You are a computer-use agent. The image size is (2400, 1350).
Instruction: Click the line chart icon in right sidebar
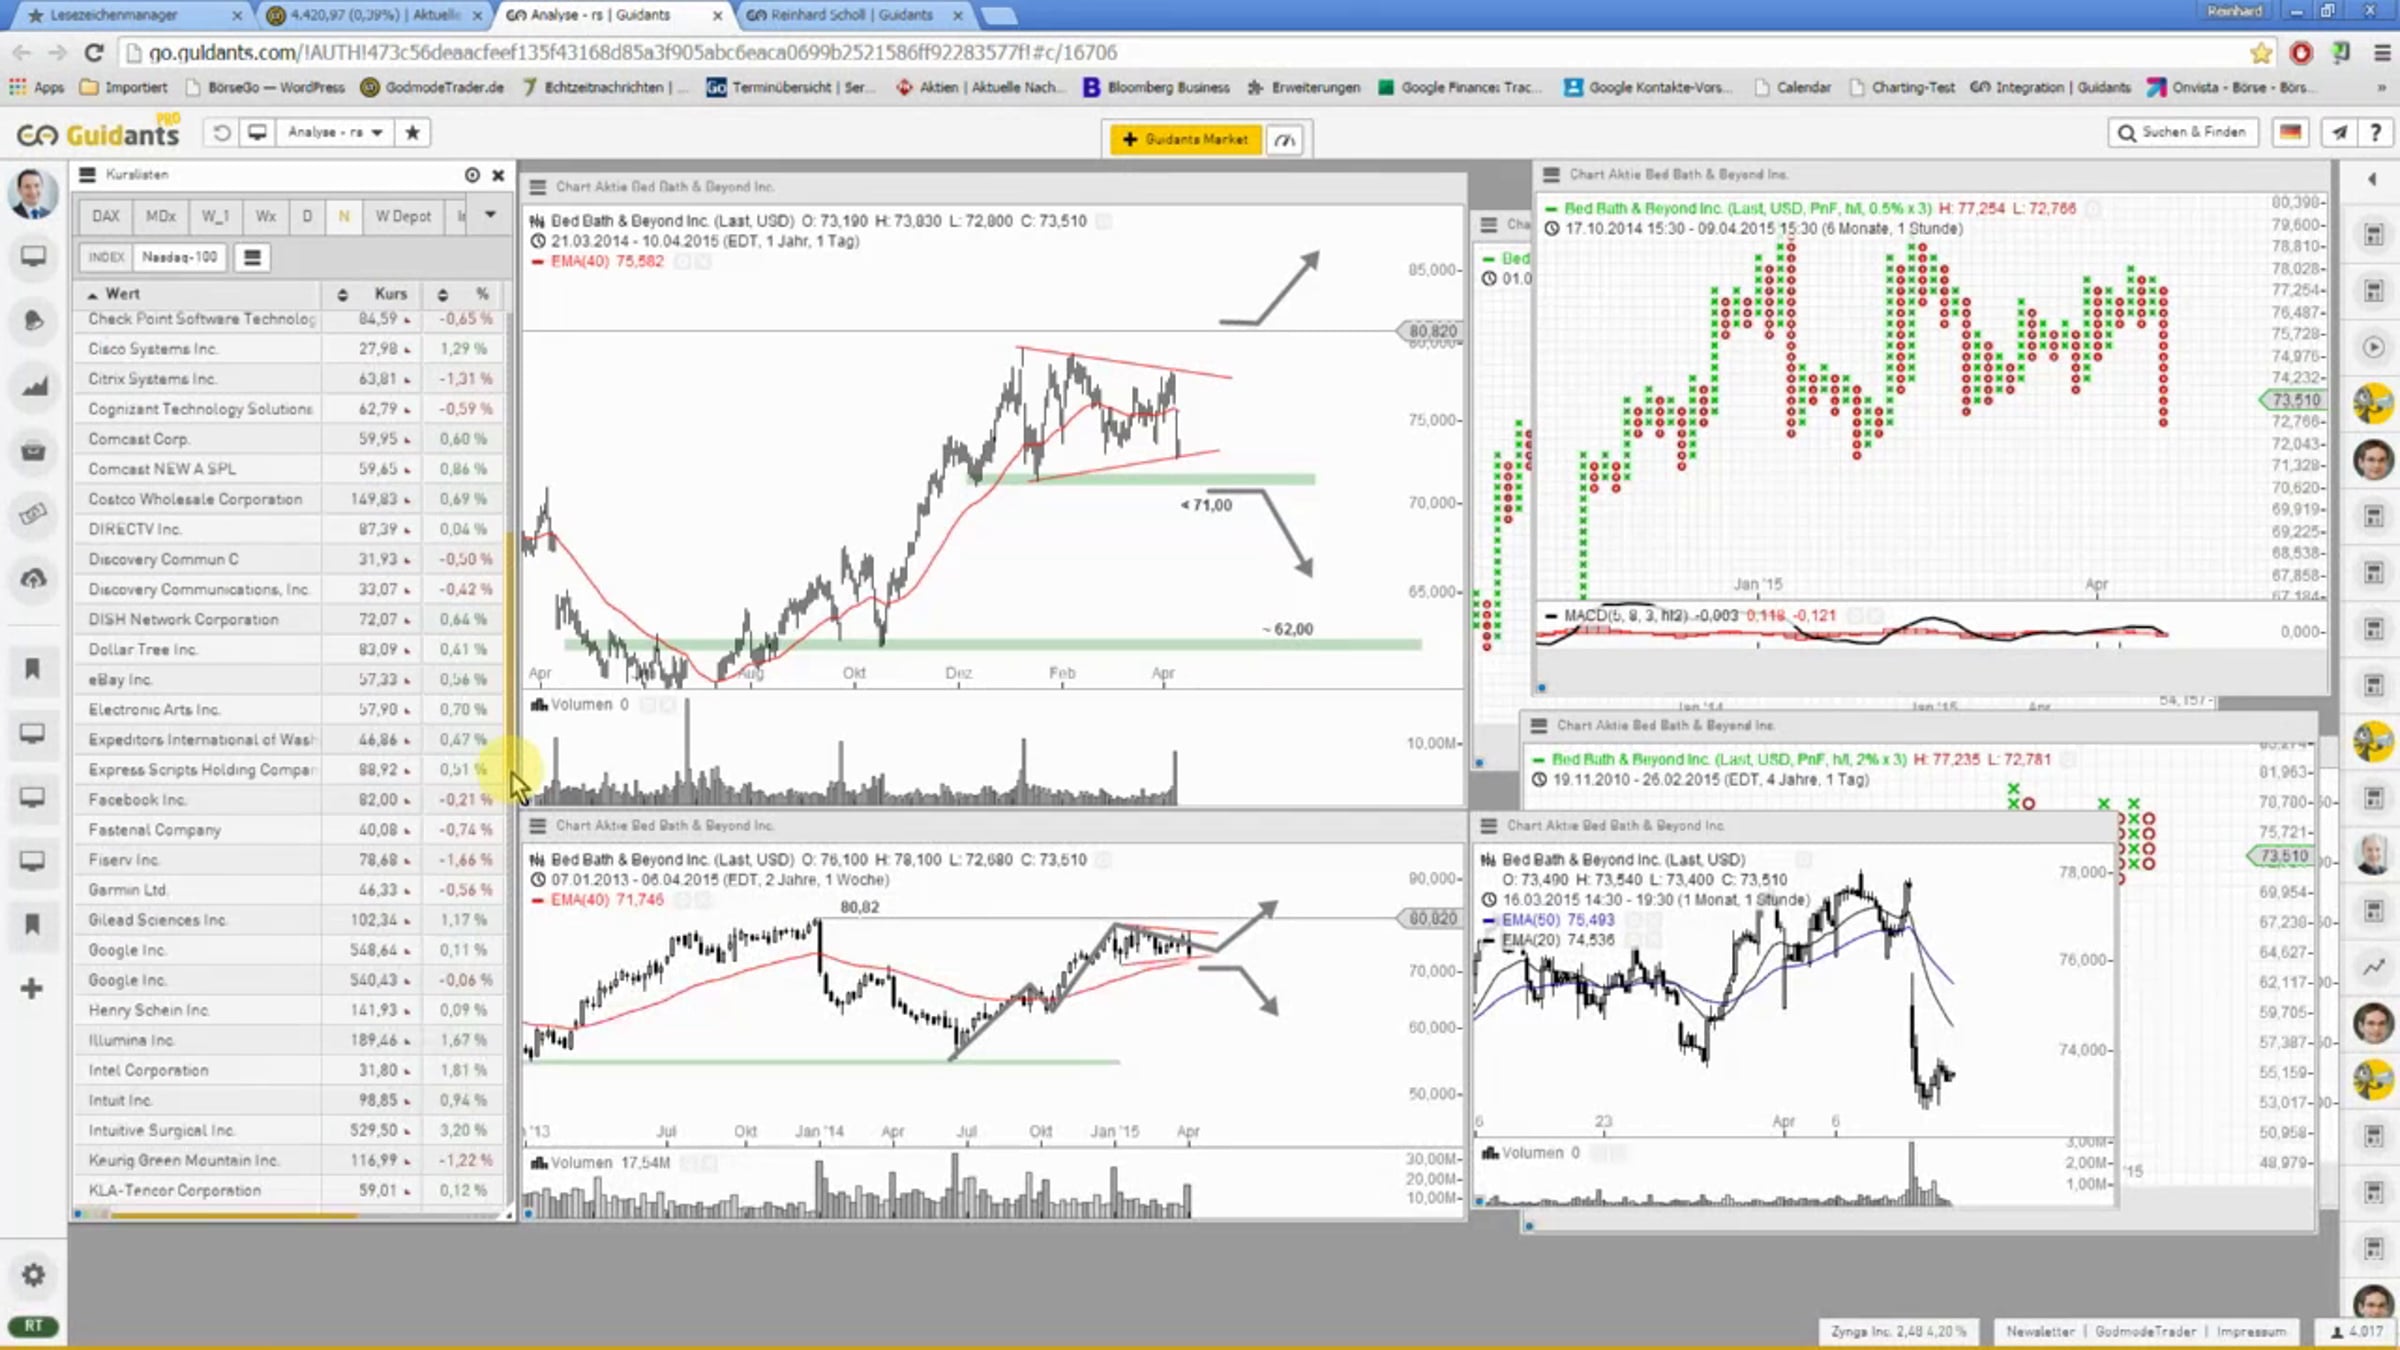[x=2373, y=967]
